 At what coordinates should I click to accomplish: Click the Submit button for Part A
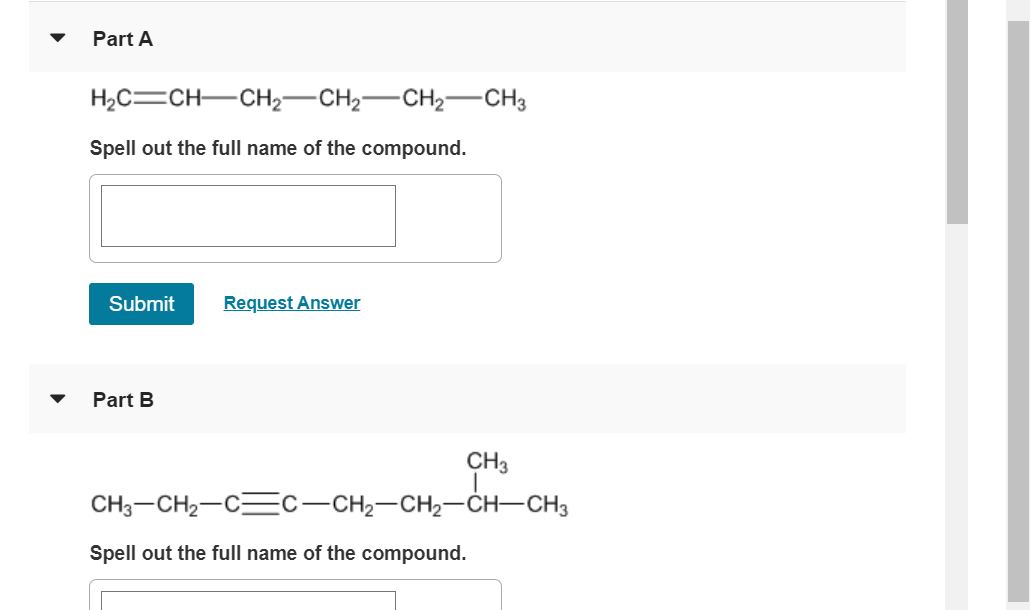(x=140, y=303)
